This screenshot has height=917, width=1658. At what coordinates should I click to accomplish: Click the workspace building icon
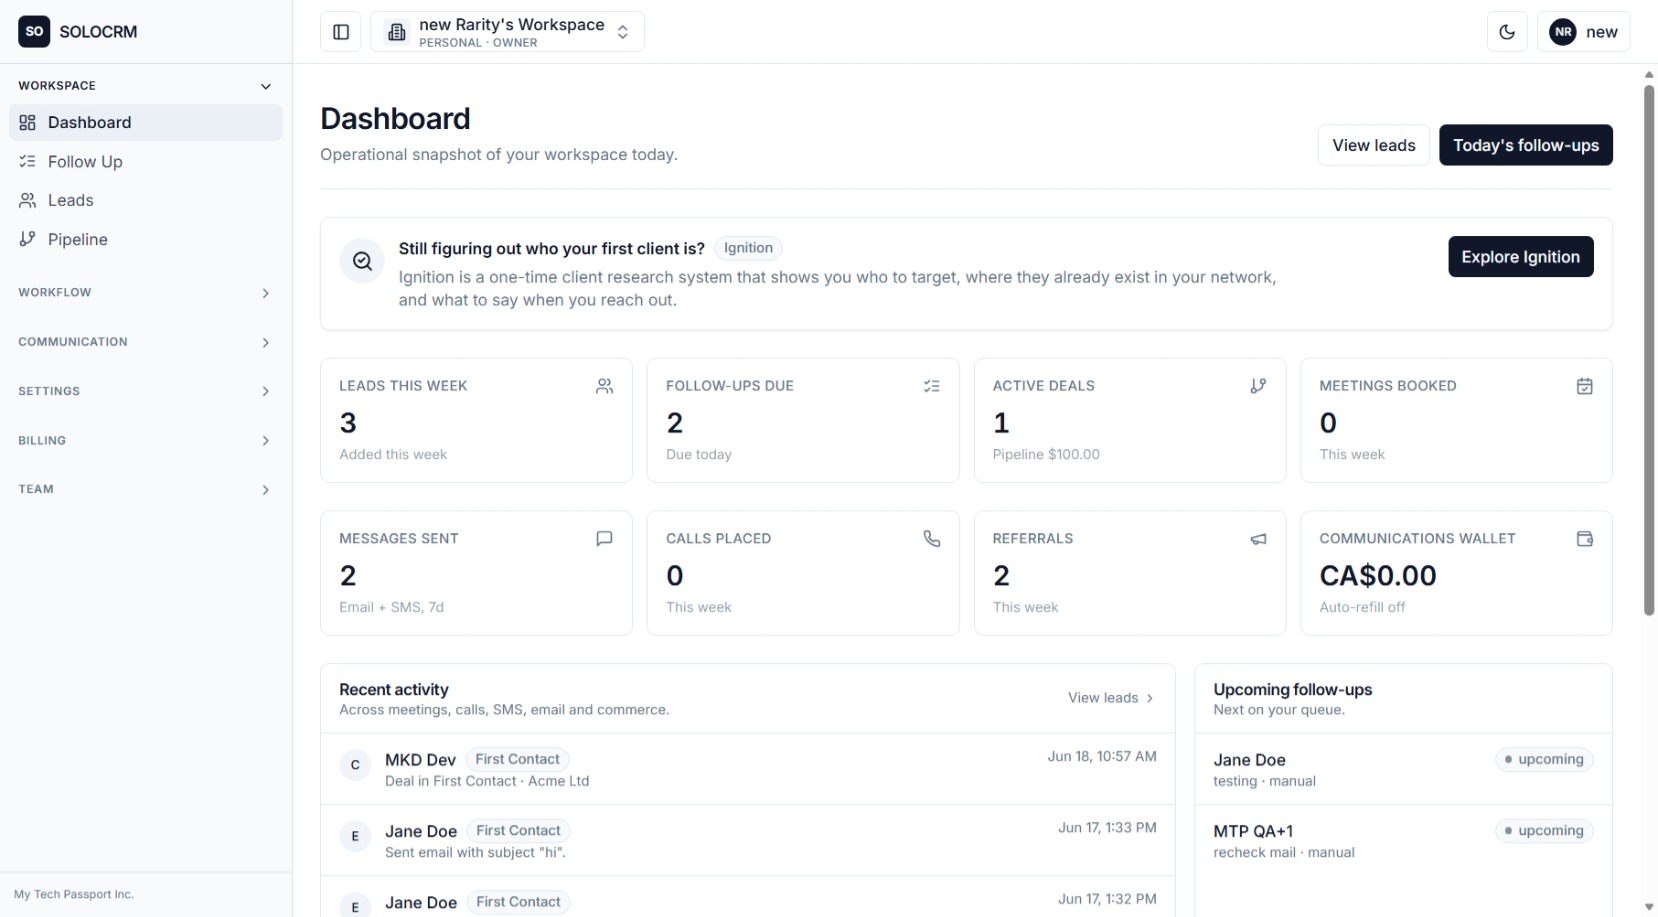point(397,32)
